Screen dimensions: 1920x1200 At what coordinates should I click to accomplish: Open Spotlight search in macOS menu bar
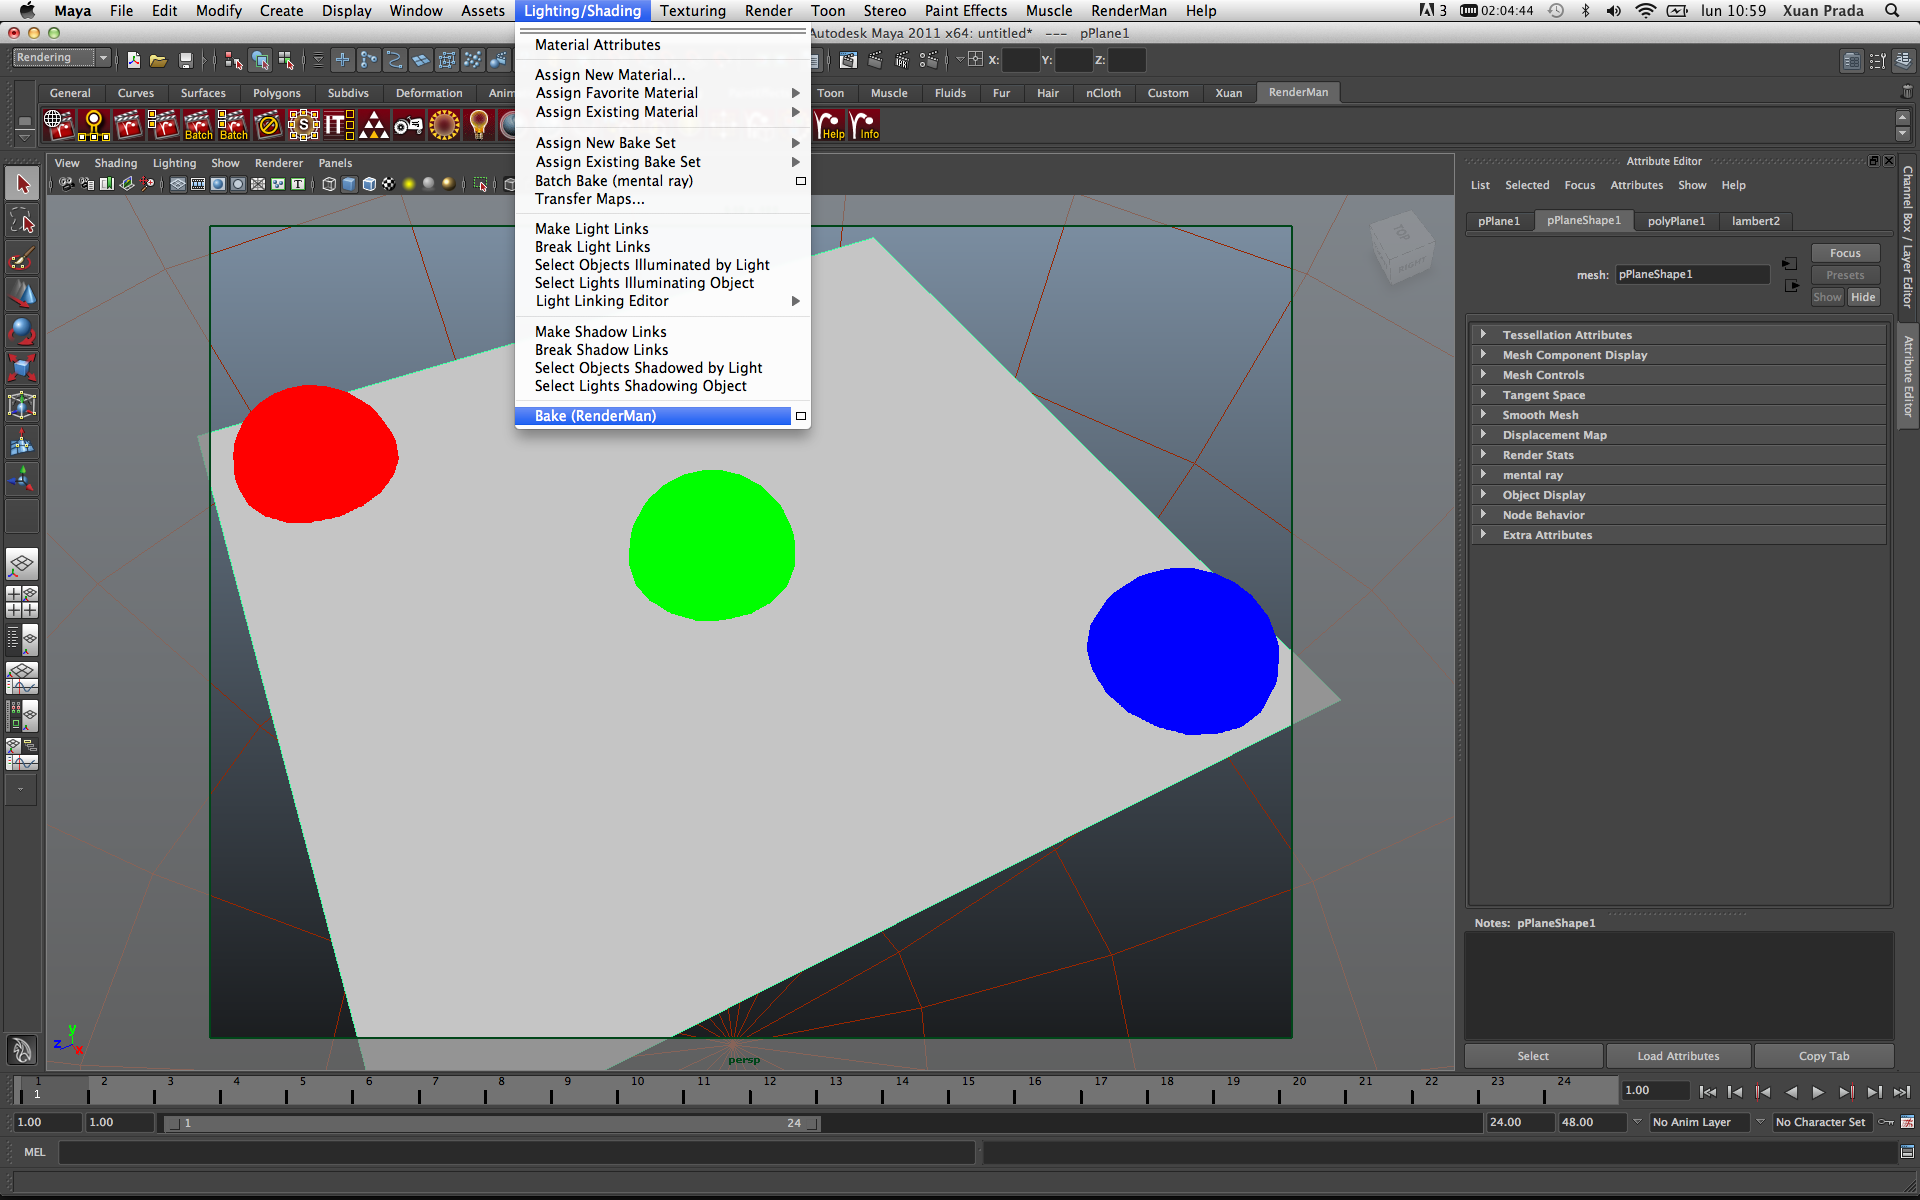tap(1892, 11)
